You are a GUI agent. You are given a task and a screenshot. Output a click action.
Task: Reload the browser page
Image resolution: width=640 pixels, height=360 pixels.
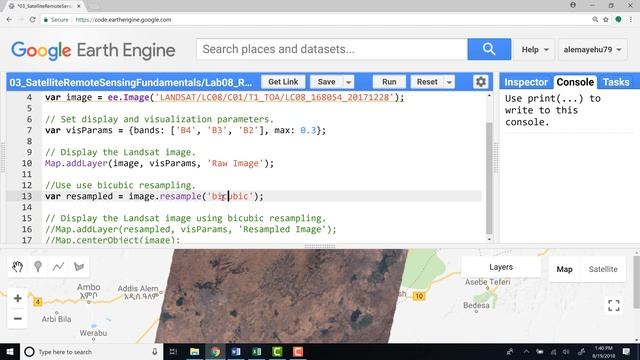click(32, 20)
